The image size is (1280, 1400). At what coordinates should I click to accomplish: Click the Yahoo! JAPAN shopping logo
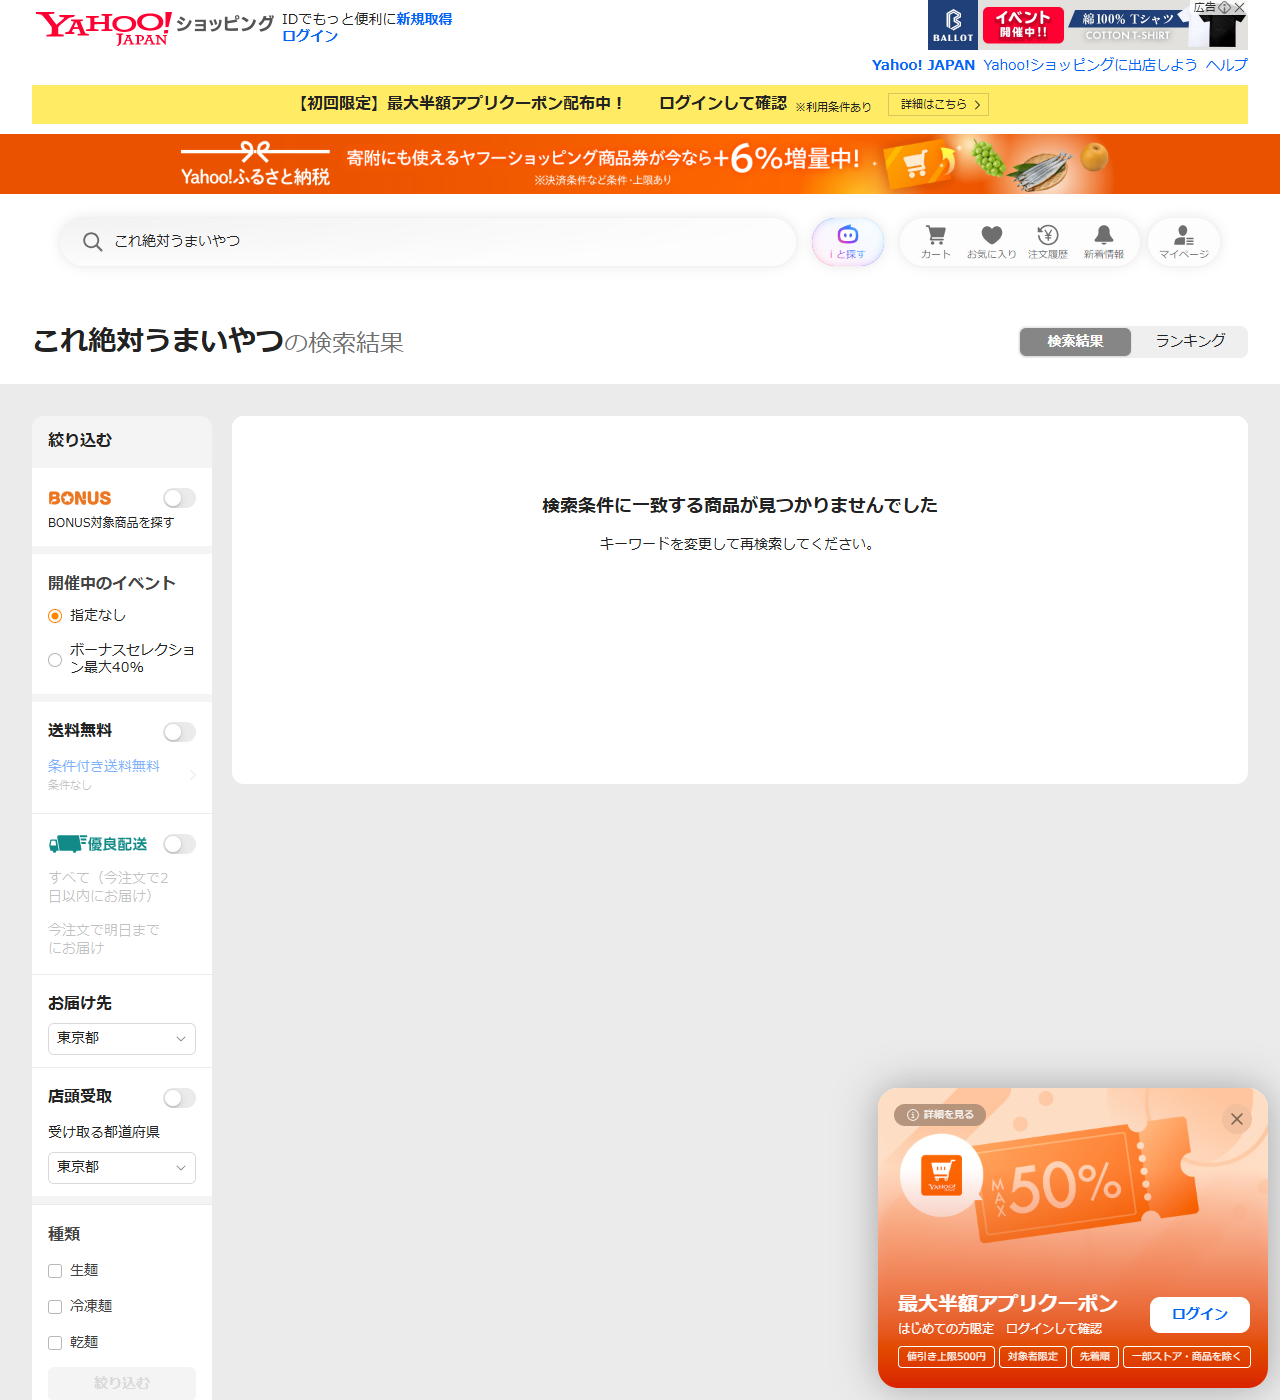click(154, 27)
